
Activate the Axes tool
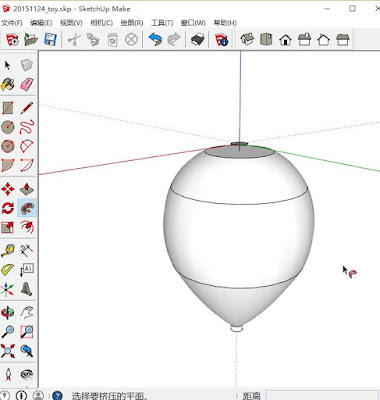click(x=8, y=289)
